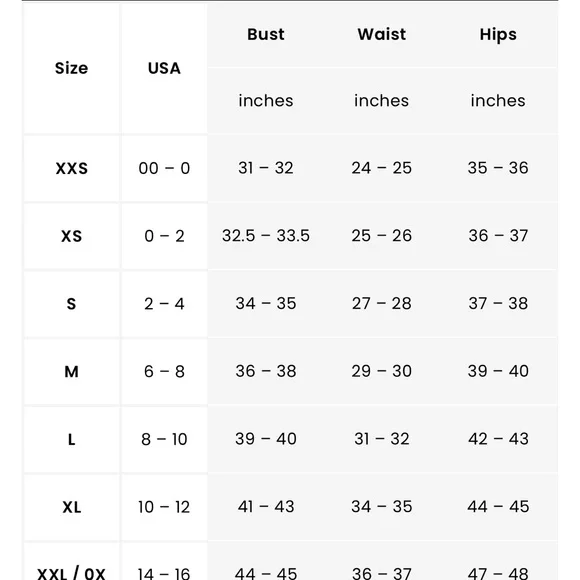Select the hips value 35 – 36
Image resolution: width=580 pixels, height=580 pixels.
pos(498,168)
